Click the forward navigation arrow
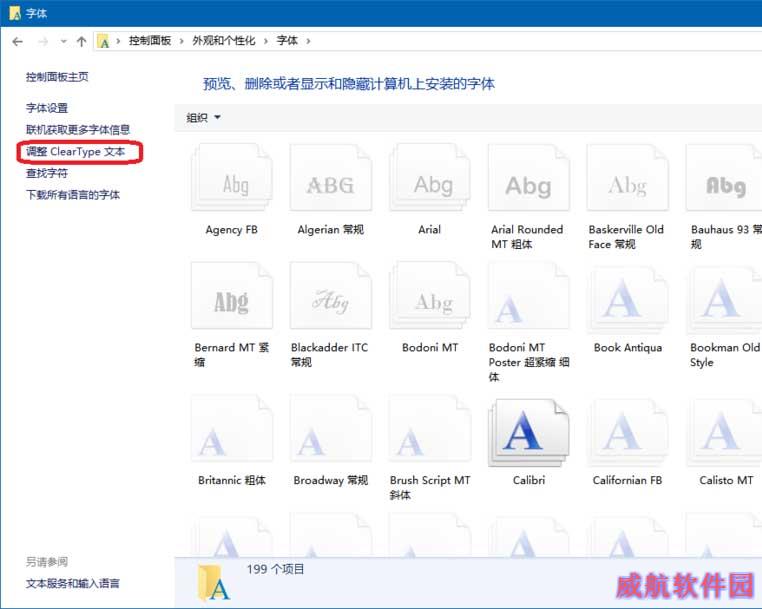 [x=43, y=42]
